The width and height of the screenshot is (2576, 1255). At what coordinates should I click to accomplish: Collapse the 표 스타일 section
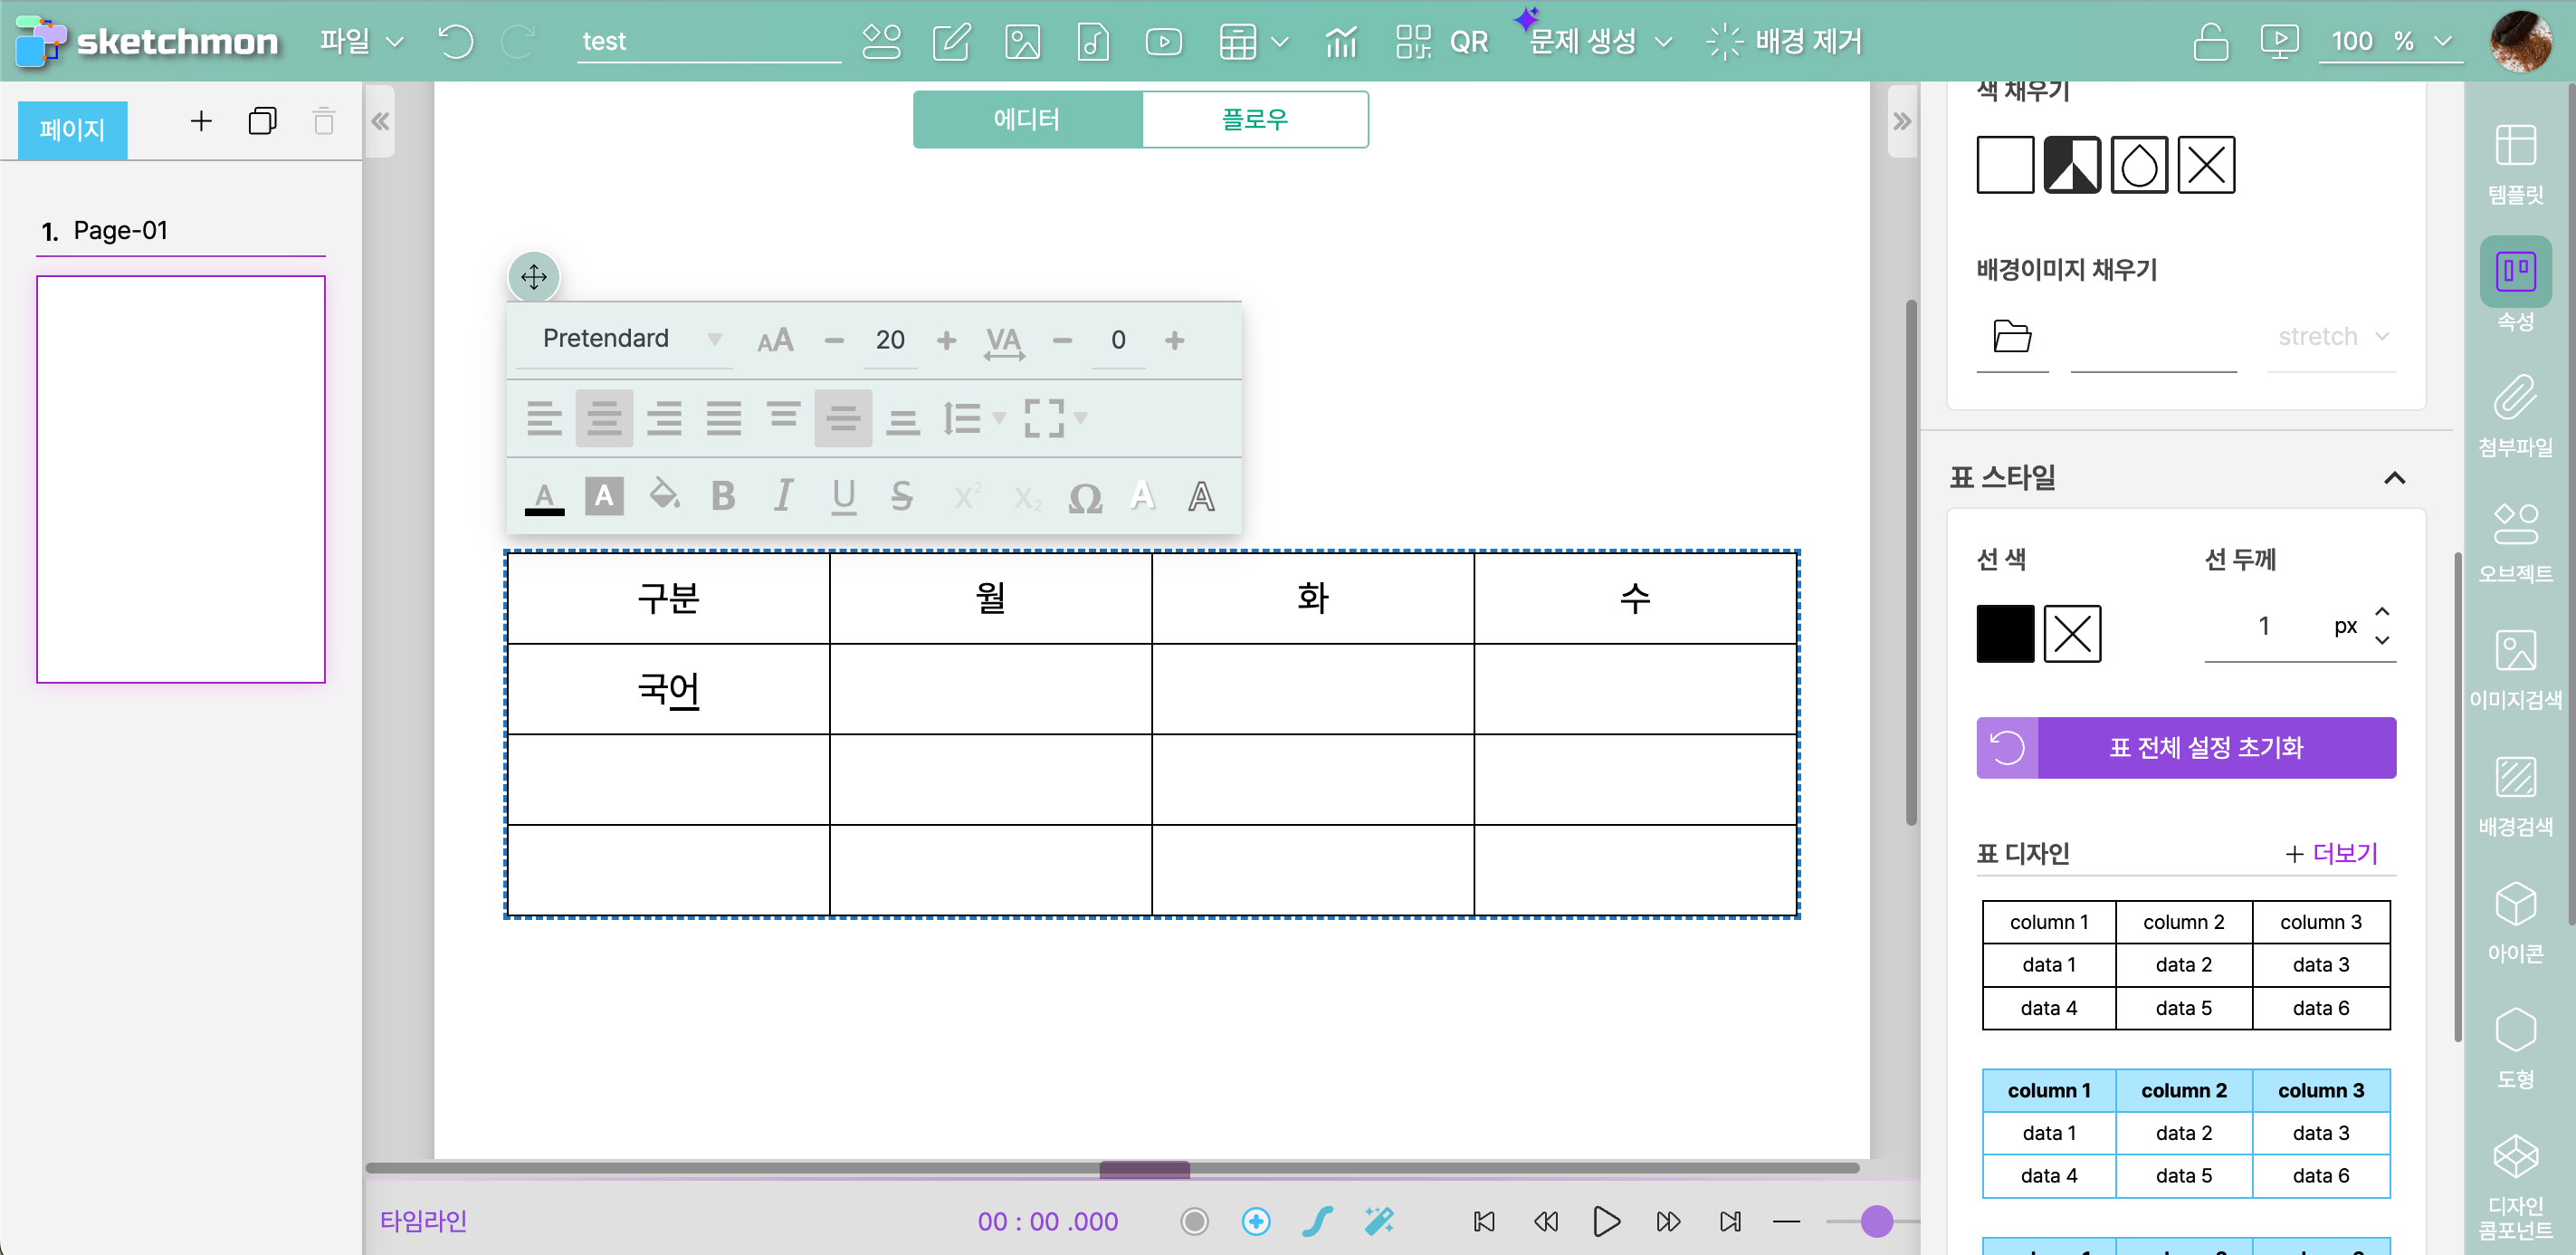(x=2394, y=478)
